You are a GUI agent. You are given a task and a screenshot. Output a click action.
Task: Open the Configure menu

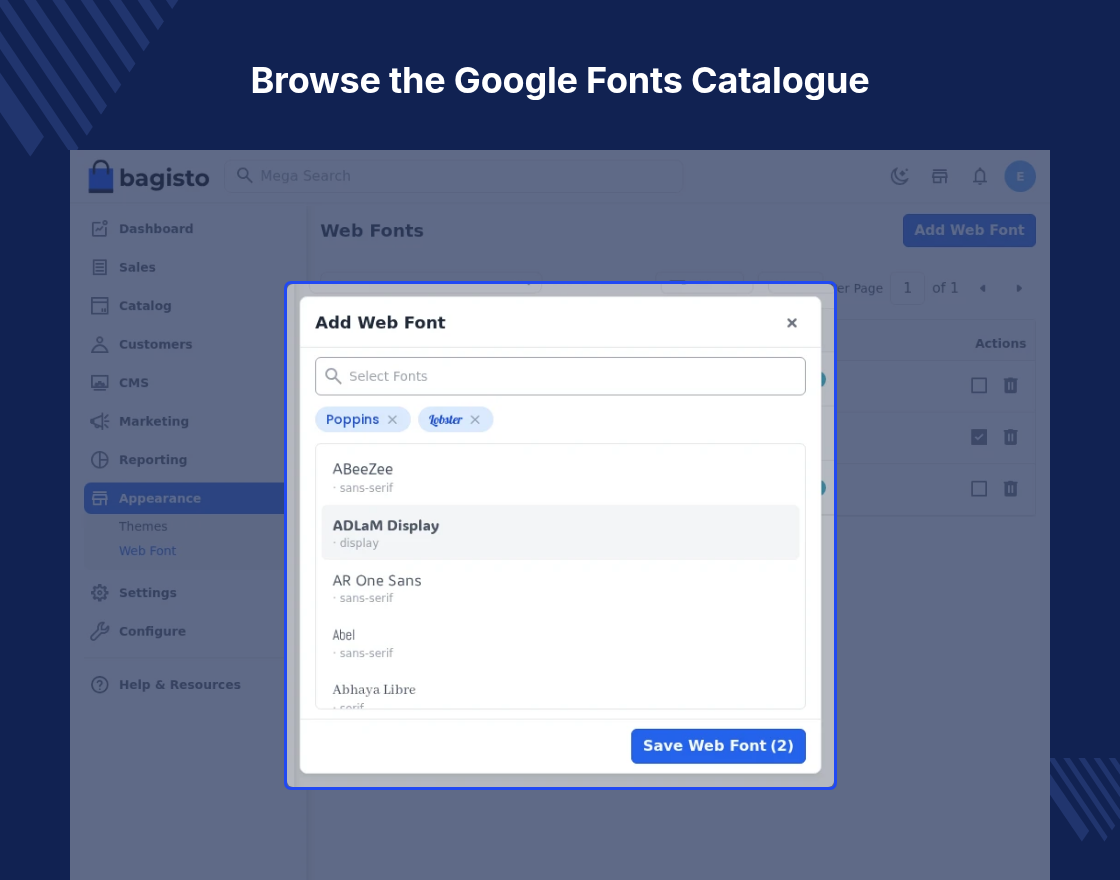pyautogui.click(x=152, y=631)
